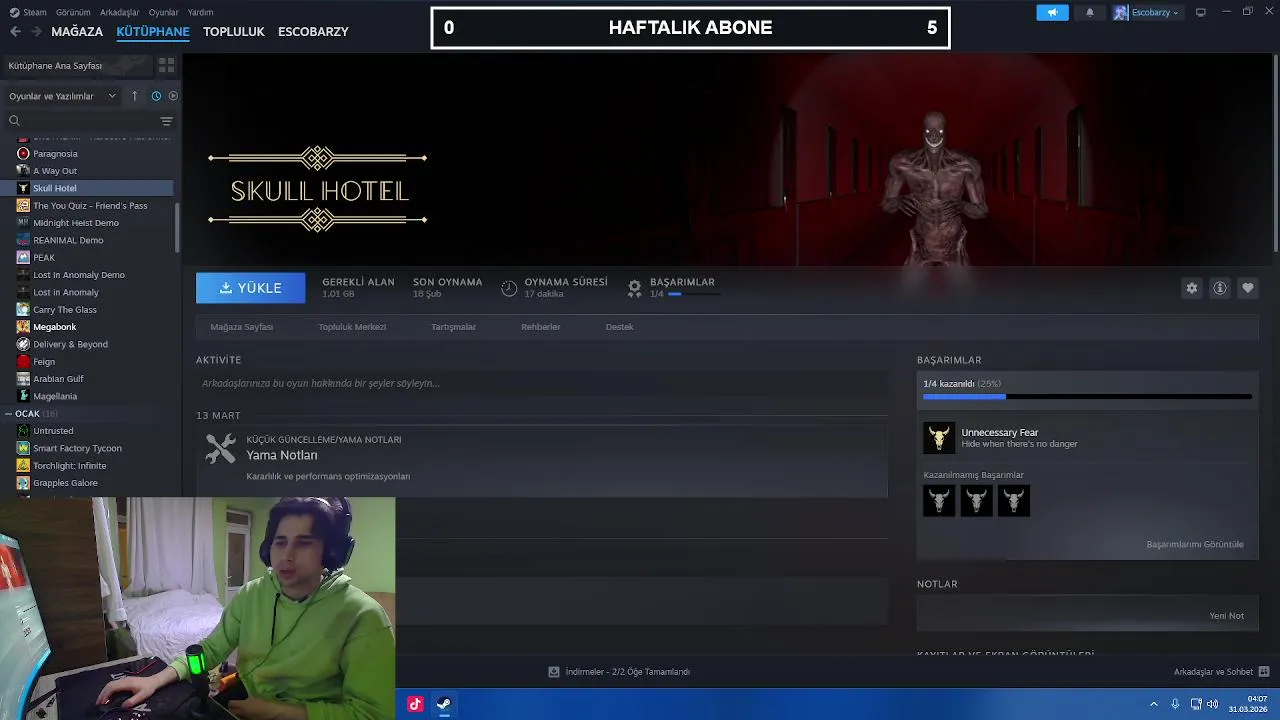Toggle sort ascending arrow in library filter
The image size is (1280, 720).
(x=135, y=96)
